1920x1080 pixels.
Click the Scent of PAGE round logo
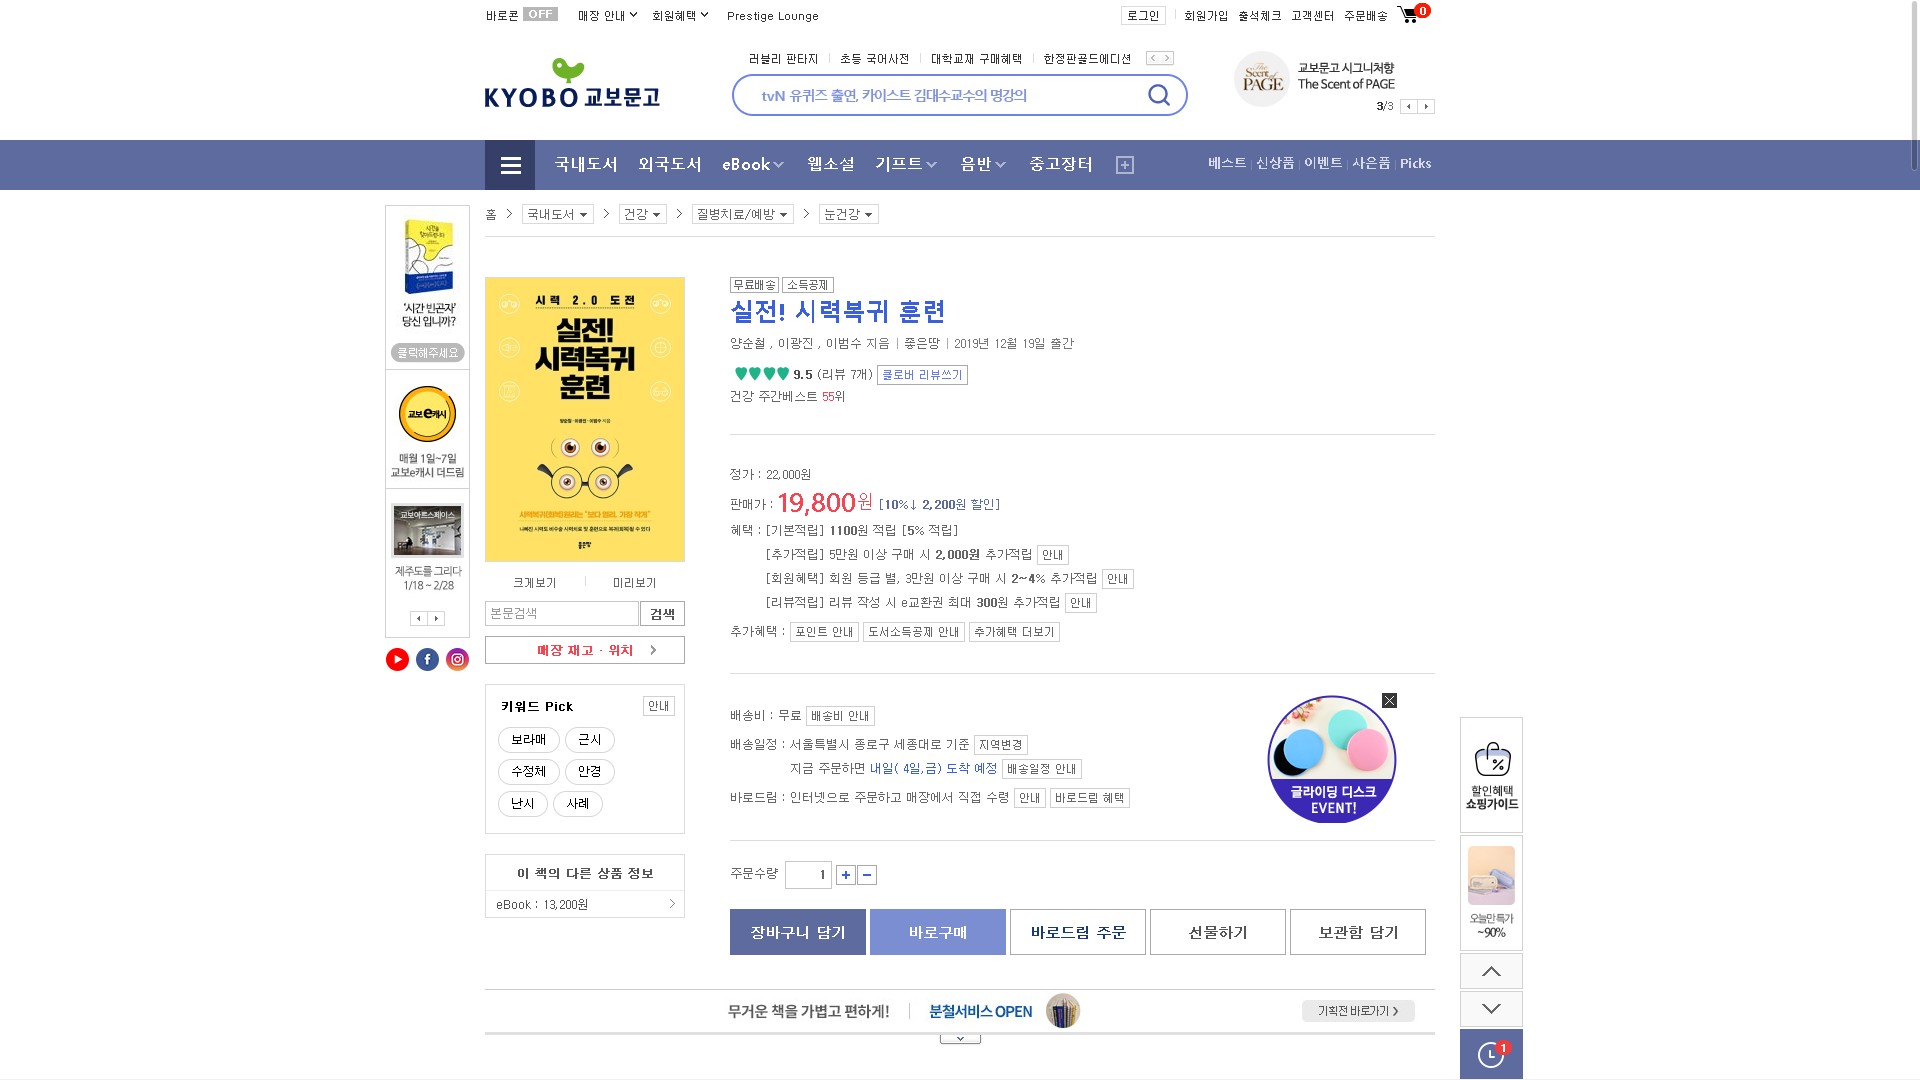pyautogui.click(x=1262, y=79)
